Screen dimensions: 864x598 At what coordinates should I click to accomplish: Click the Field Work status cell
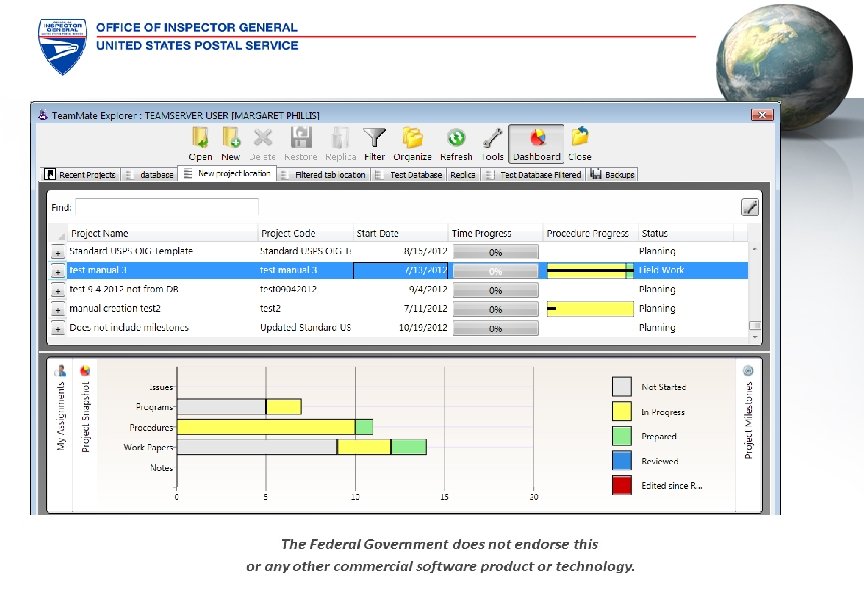click(662, 270)
